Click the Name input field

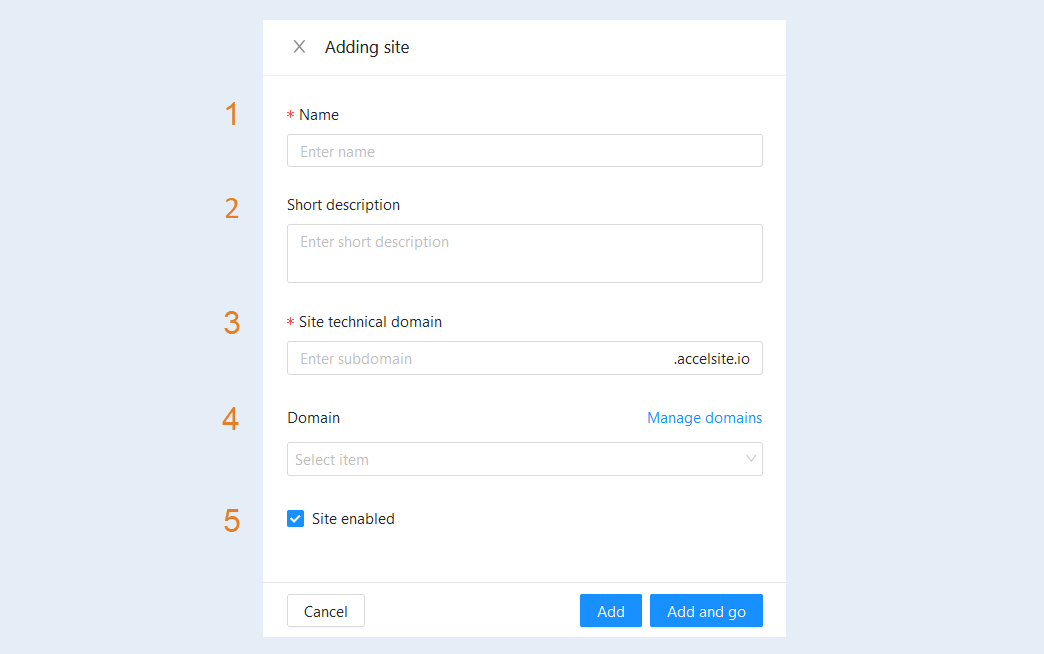[525, 151]
